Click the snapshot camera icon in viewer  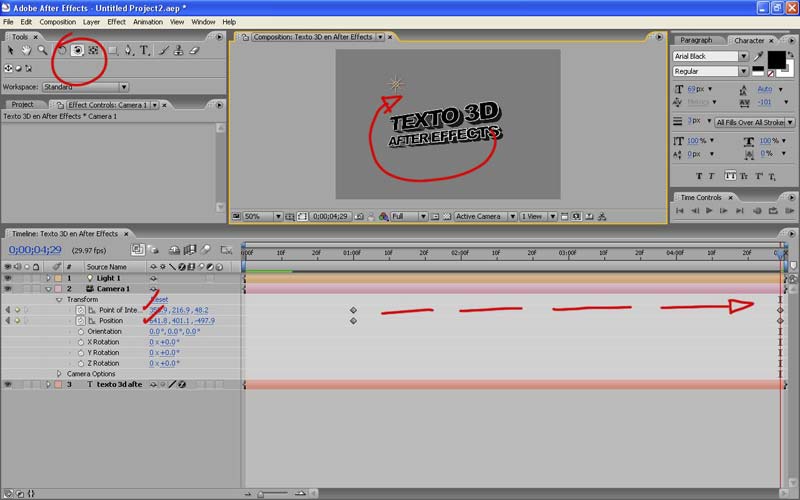[x=359, y=216]
